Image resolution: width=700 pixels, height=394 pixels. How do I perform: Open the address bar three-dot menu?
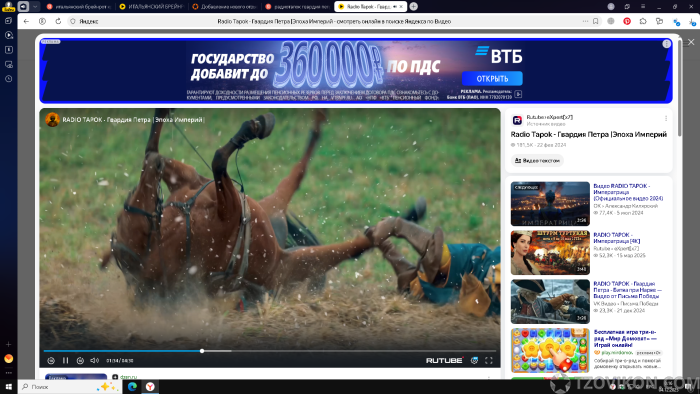(x=585, y=21)
